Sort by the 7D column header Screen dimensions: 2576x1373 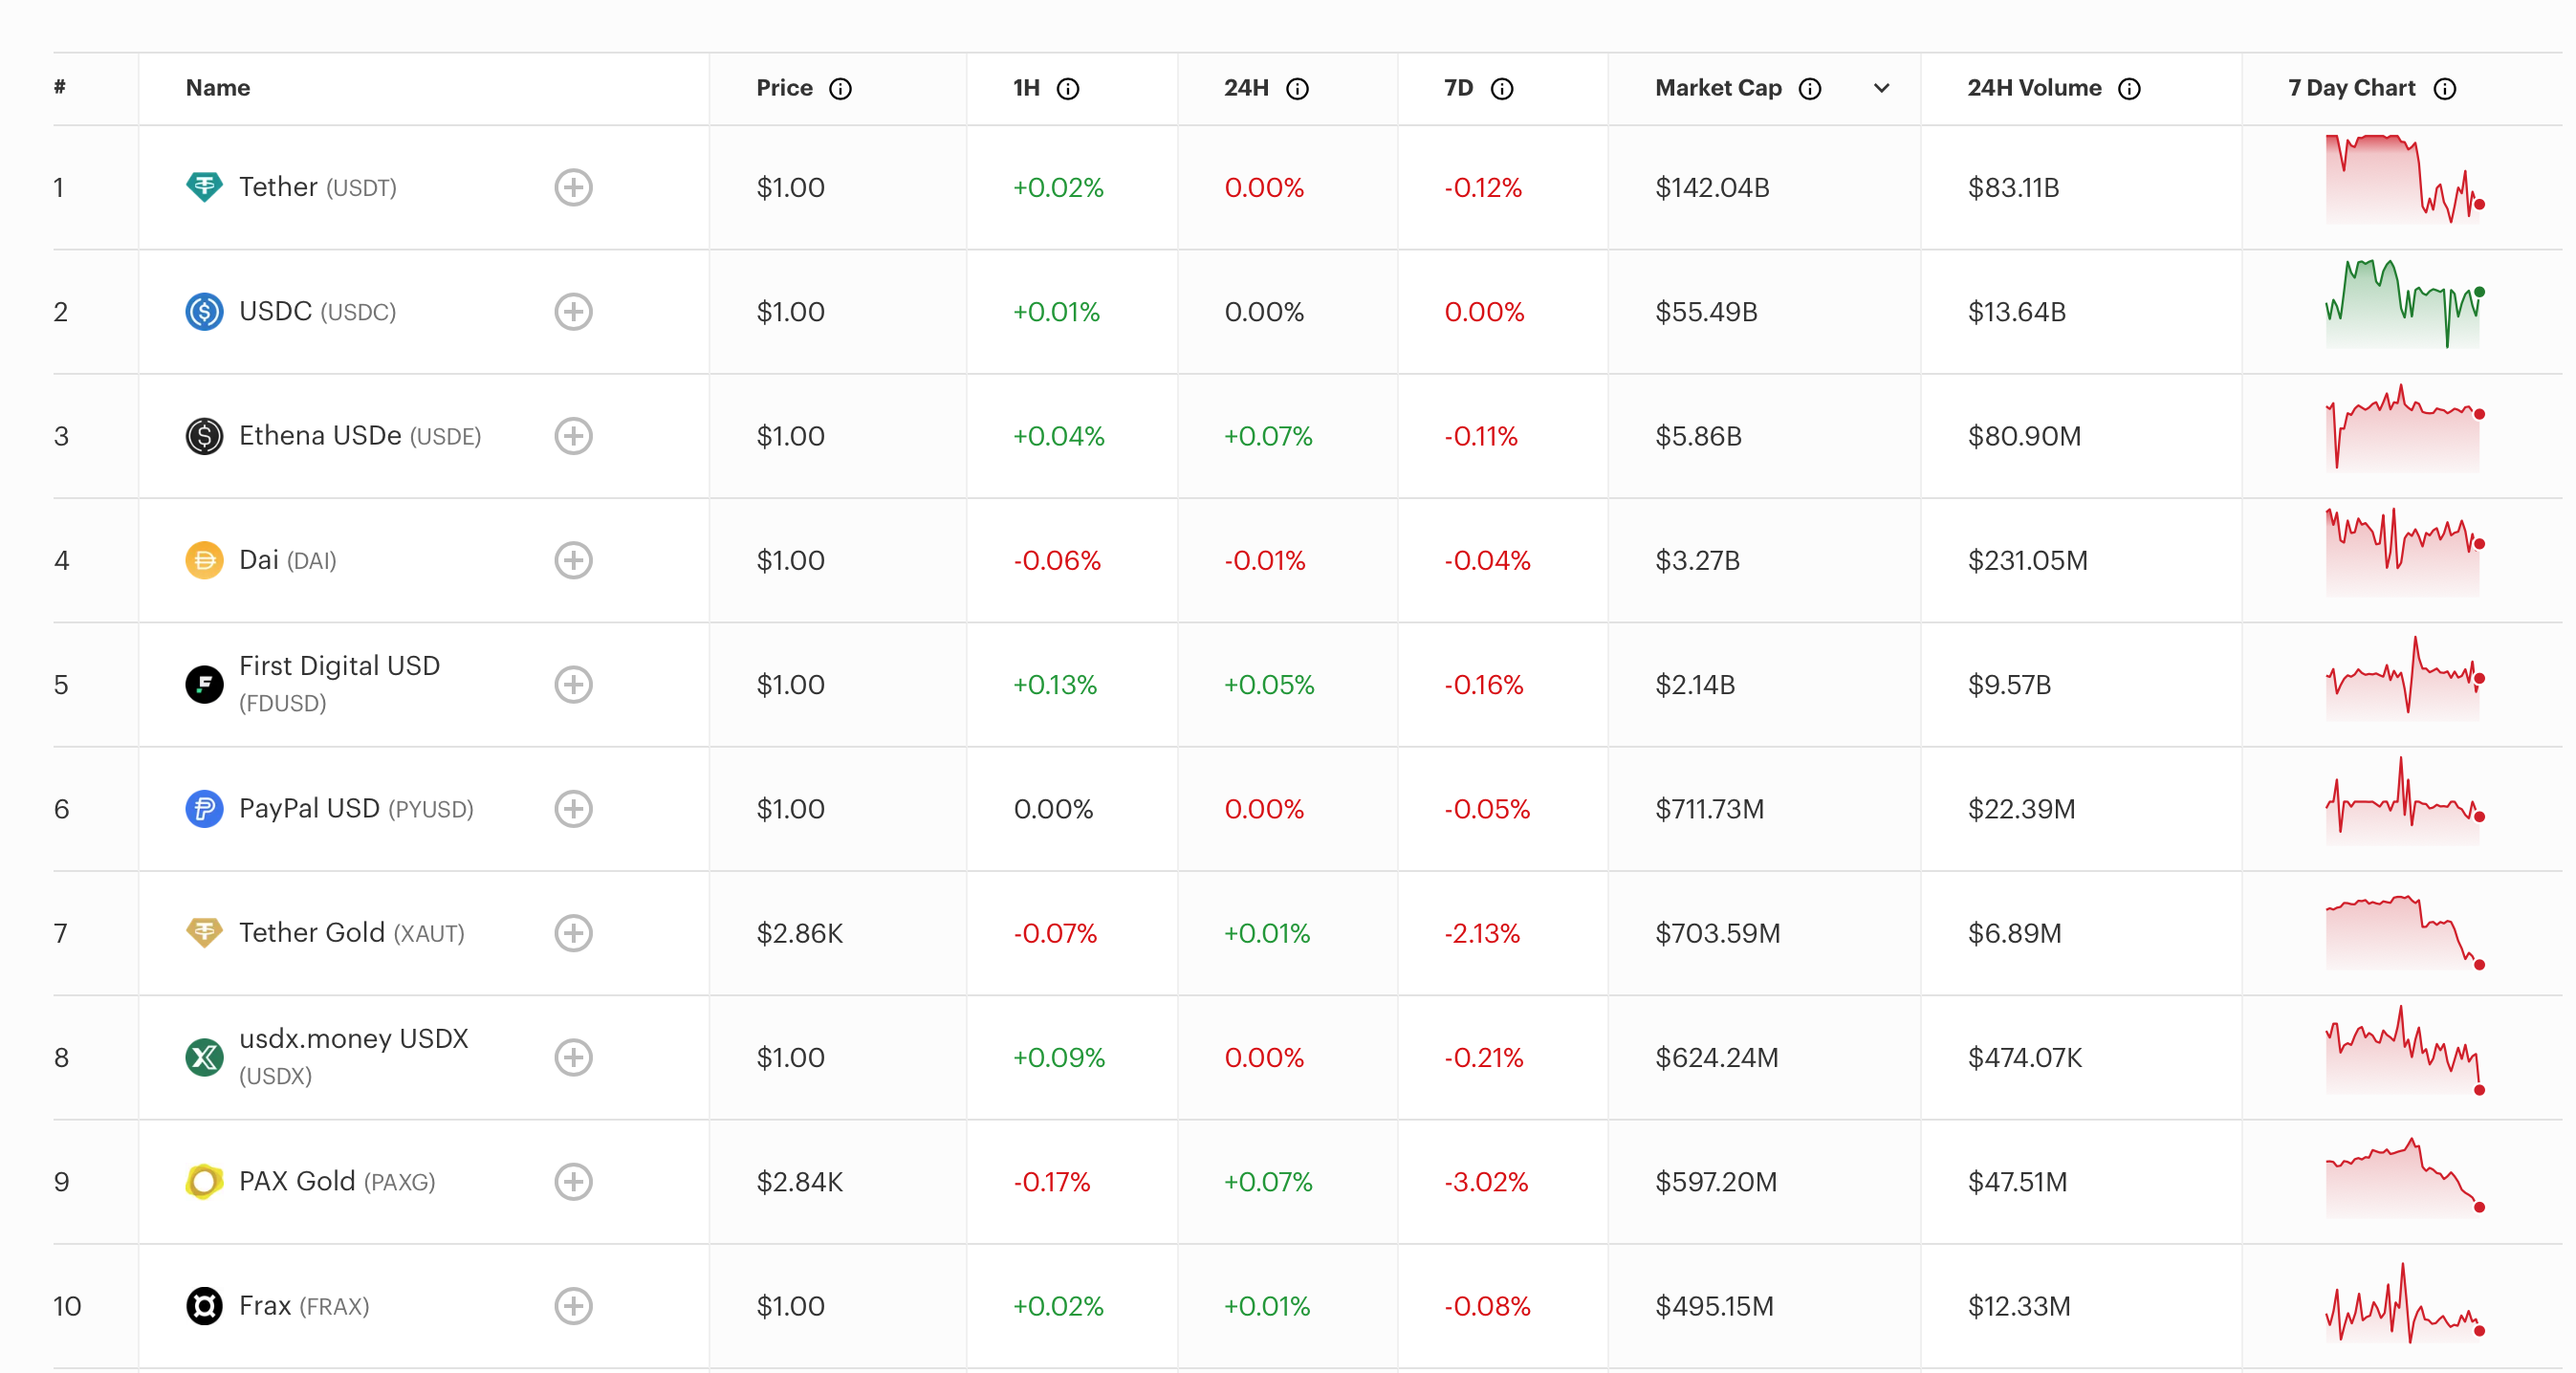click(x=1459, y=88)
